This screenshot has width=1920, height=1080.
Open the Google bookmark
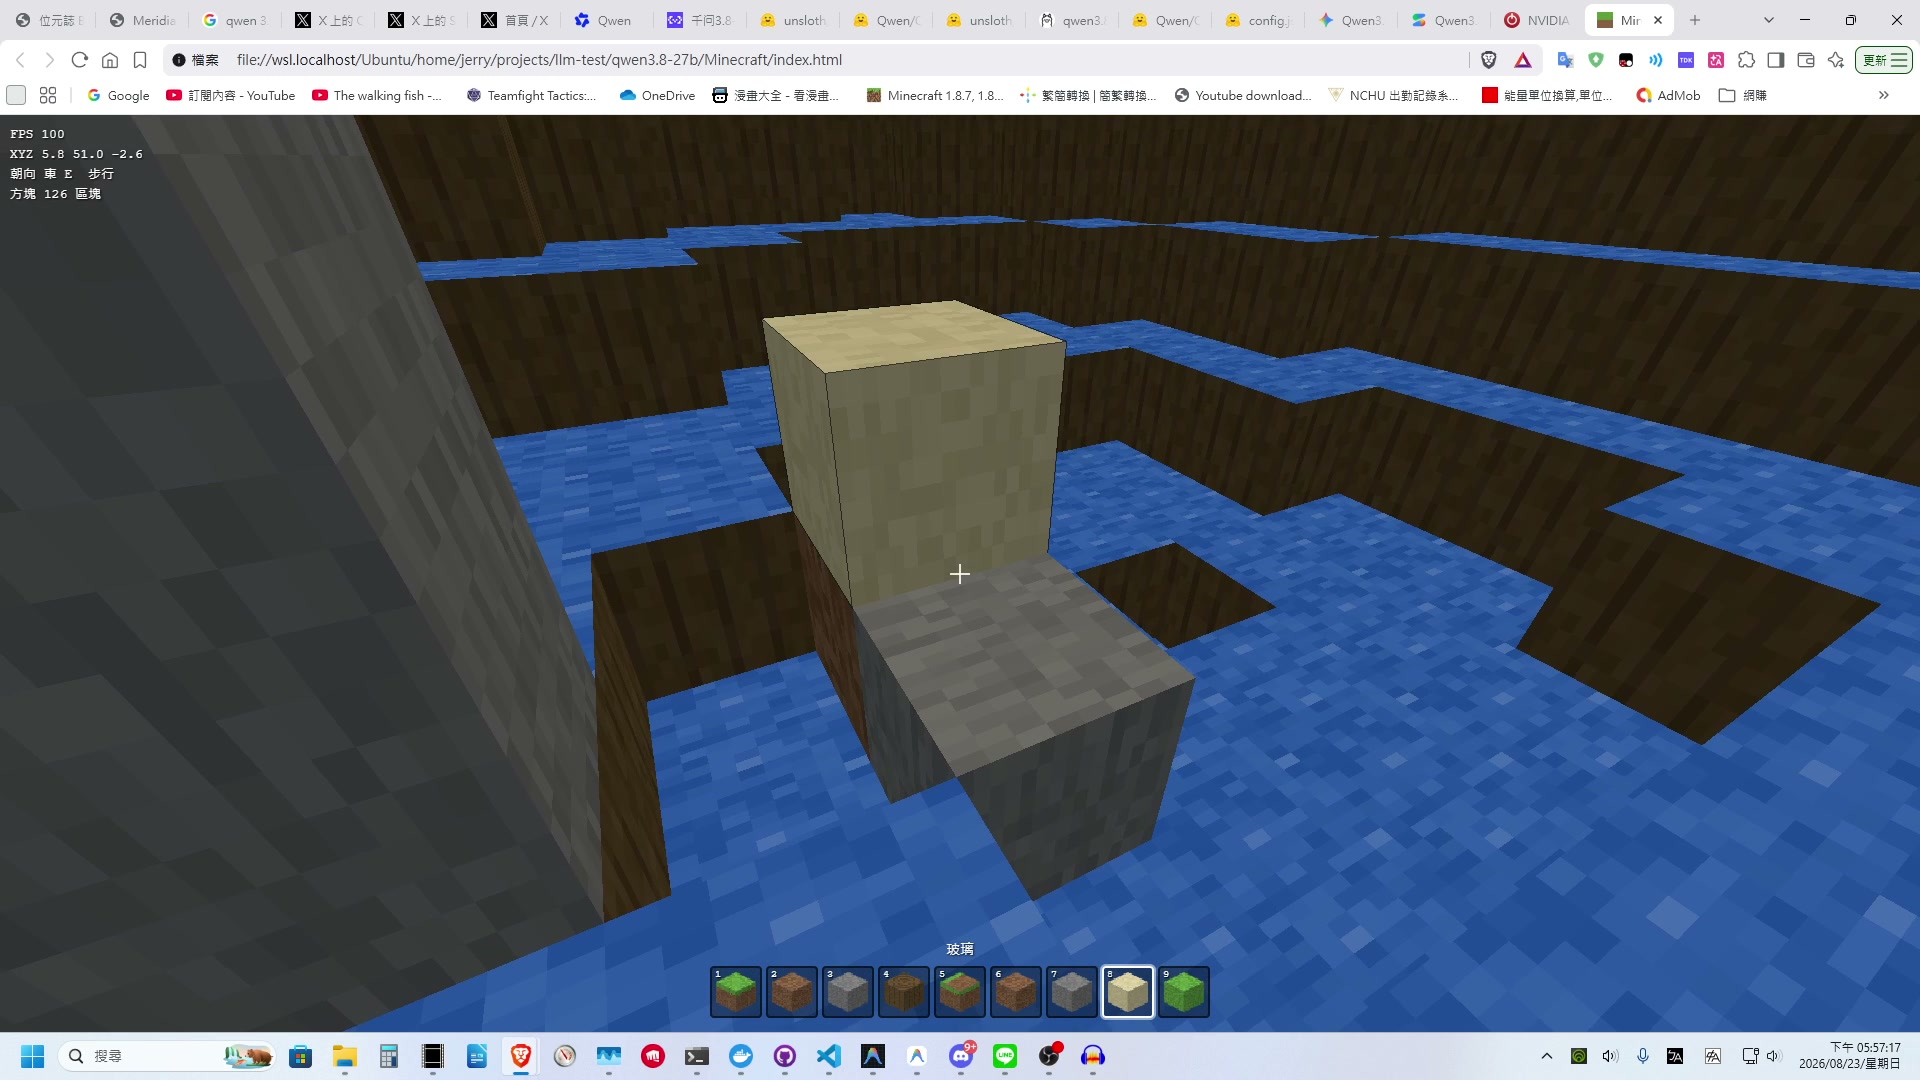click(118, 95)
